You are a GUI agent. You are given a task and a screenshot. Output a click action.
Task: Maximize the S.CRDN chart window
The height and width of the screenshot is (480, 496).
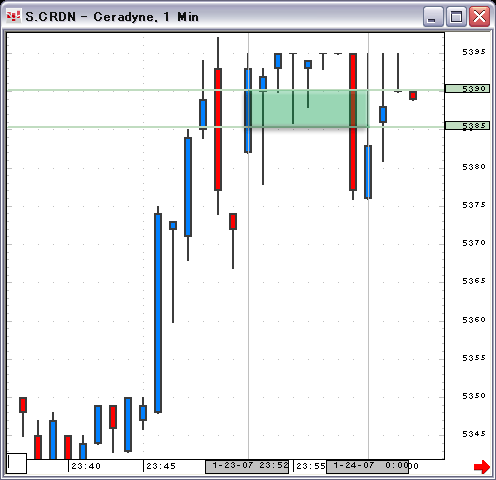coord(456,17)
